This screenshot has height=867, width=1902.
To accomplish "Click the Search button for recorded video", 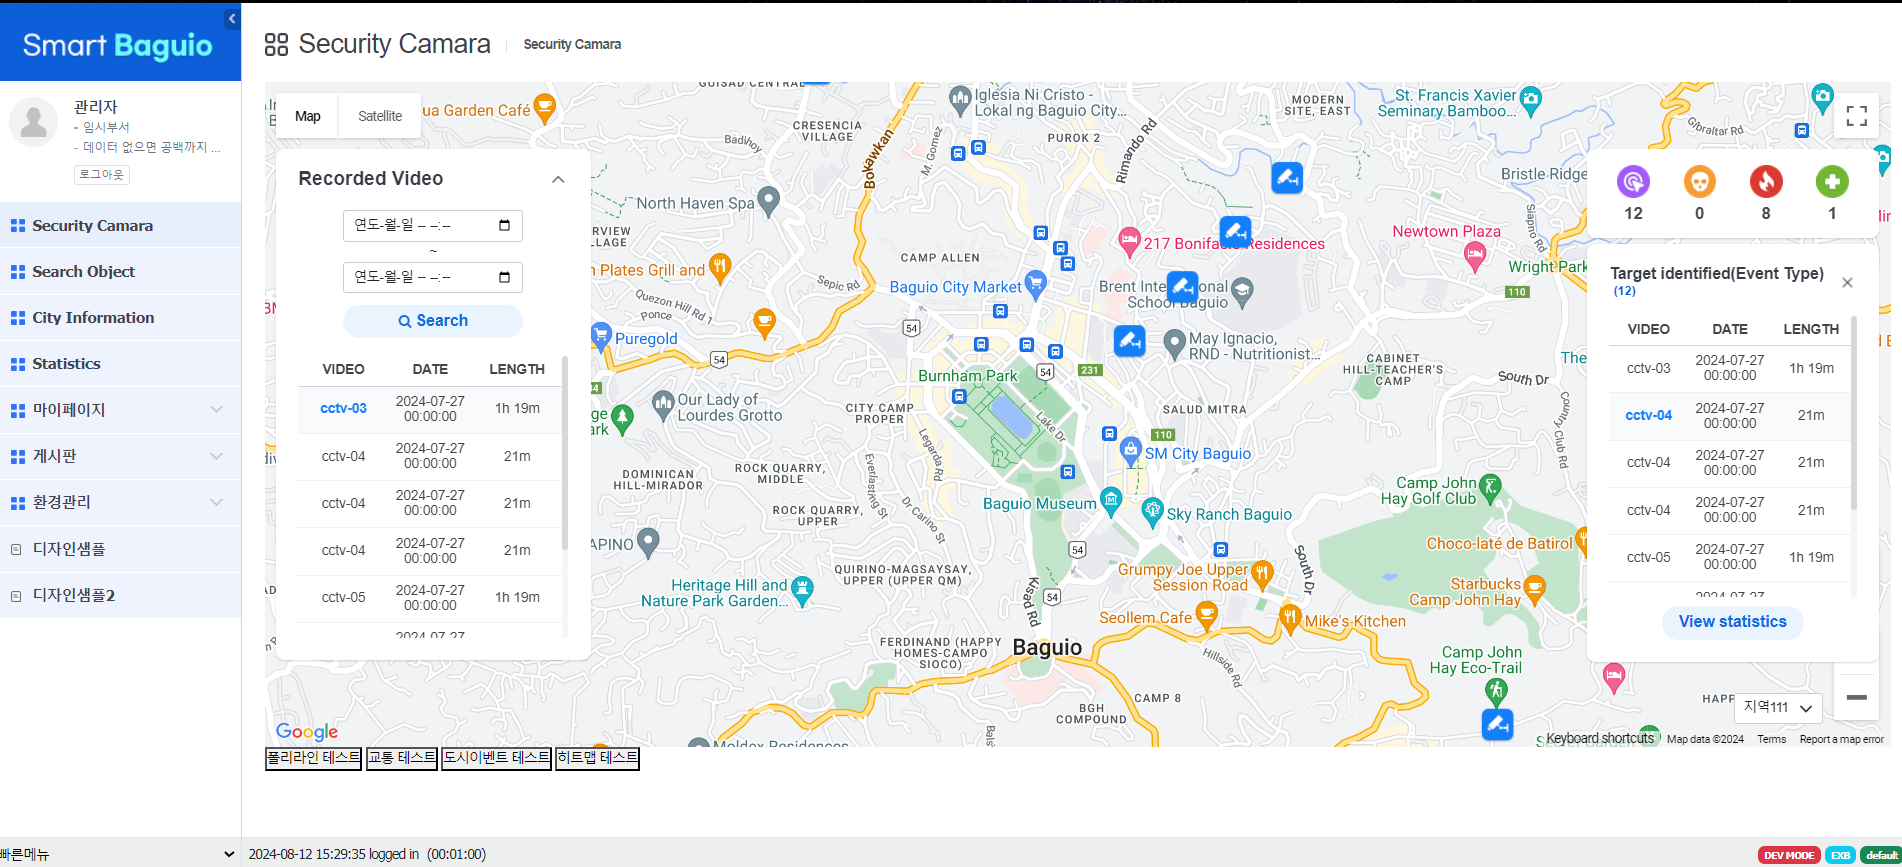I will 432,321.
